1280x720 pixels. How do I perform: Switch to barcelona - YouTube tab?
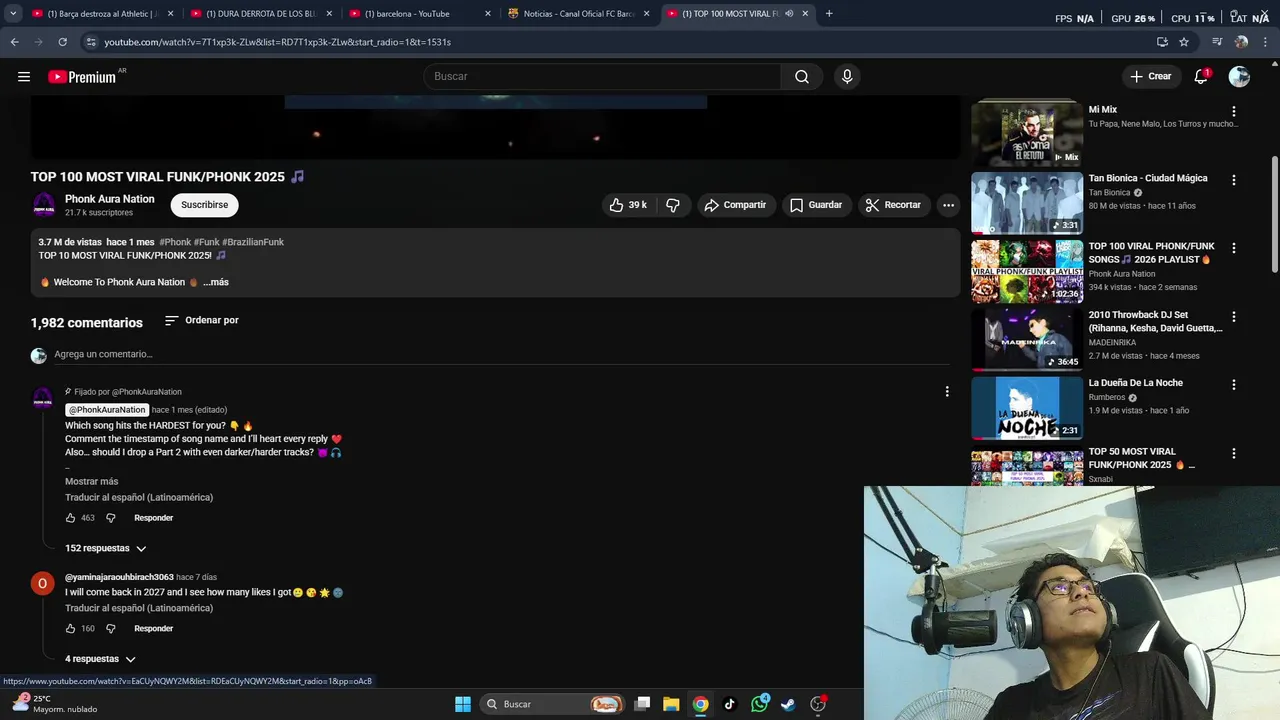[418, 14]
